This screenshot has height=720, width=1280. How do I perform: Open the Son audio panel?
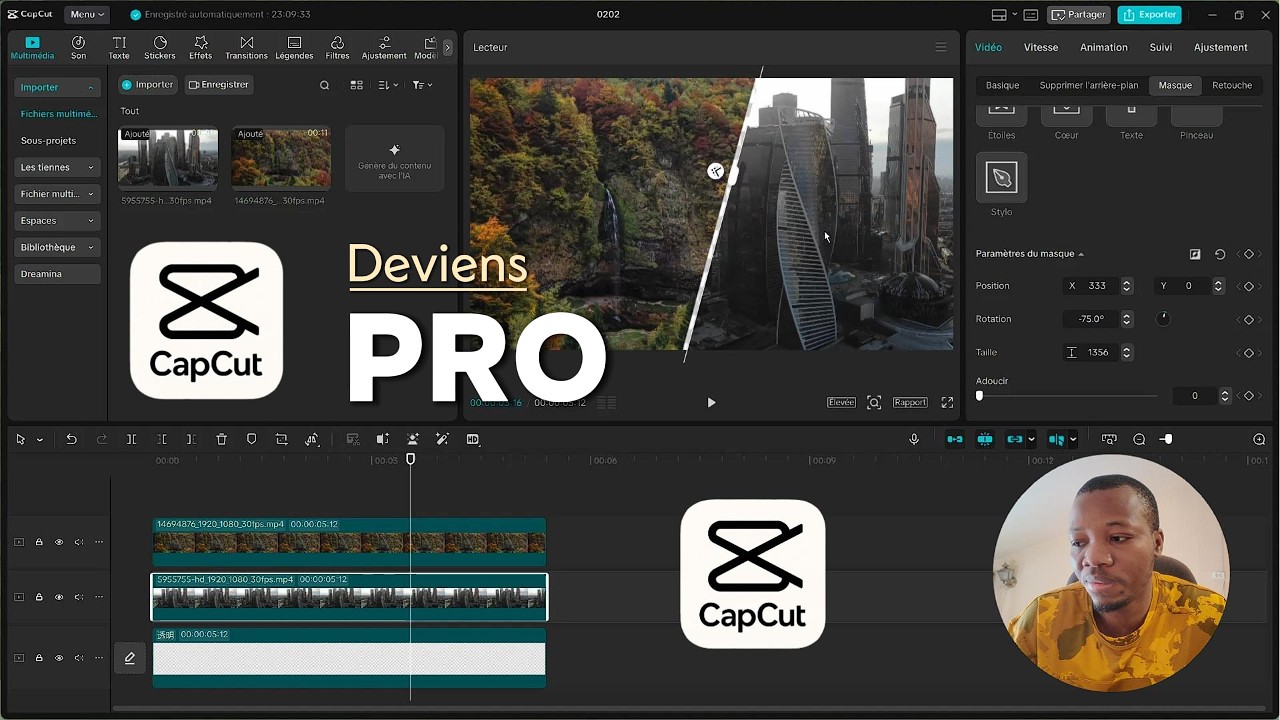click(78, 48)
